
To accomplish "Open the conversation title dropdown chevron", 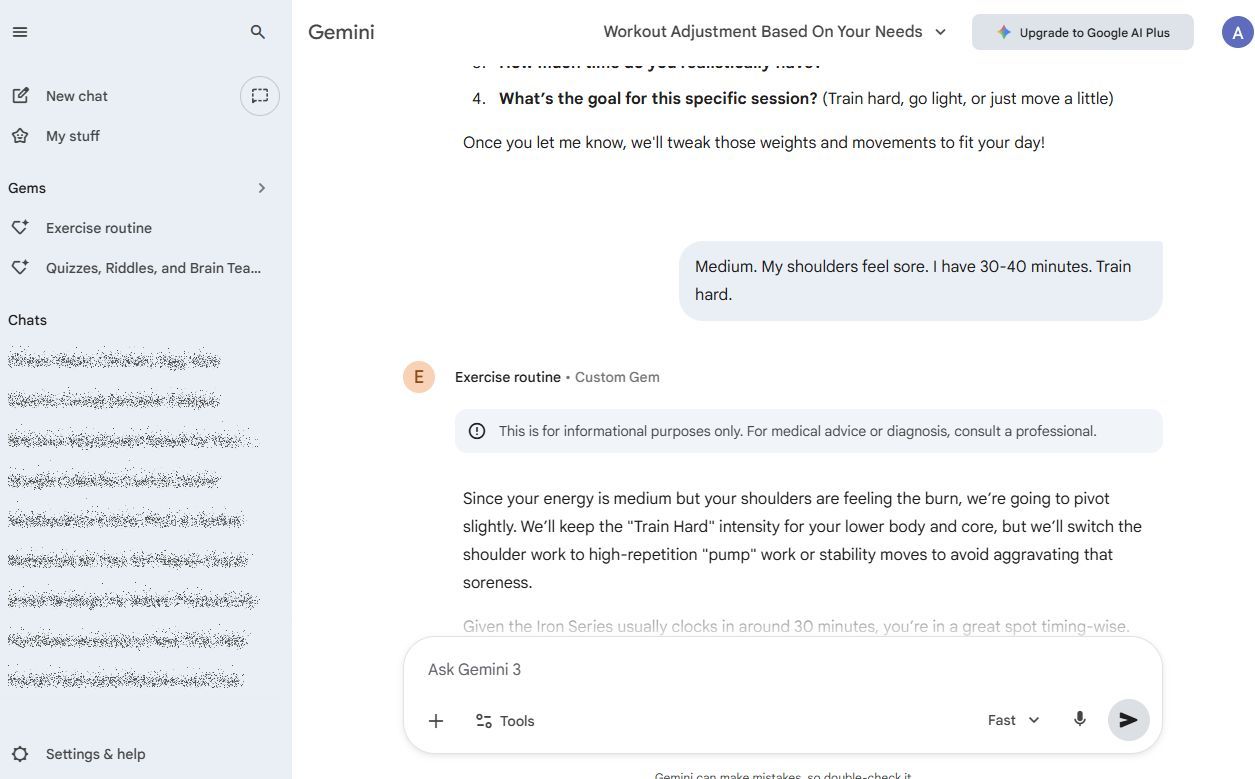I will pyautogui.click(x=940, y=32).
